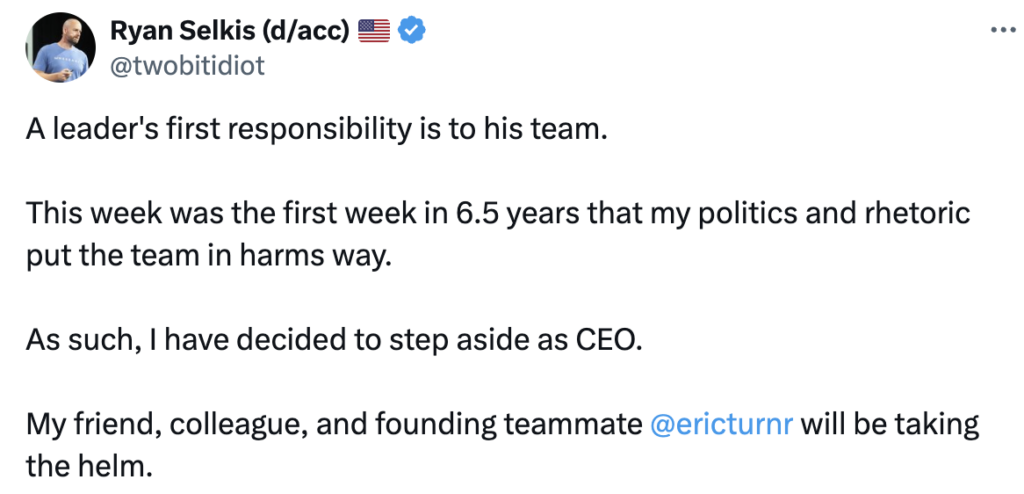The width and height of the screenshot is (1024, 494).
Task: Click the final line "the helm."
Action: pyautogui.click(x=88, y=467)
